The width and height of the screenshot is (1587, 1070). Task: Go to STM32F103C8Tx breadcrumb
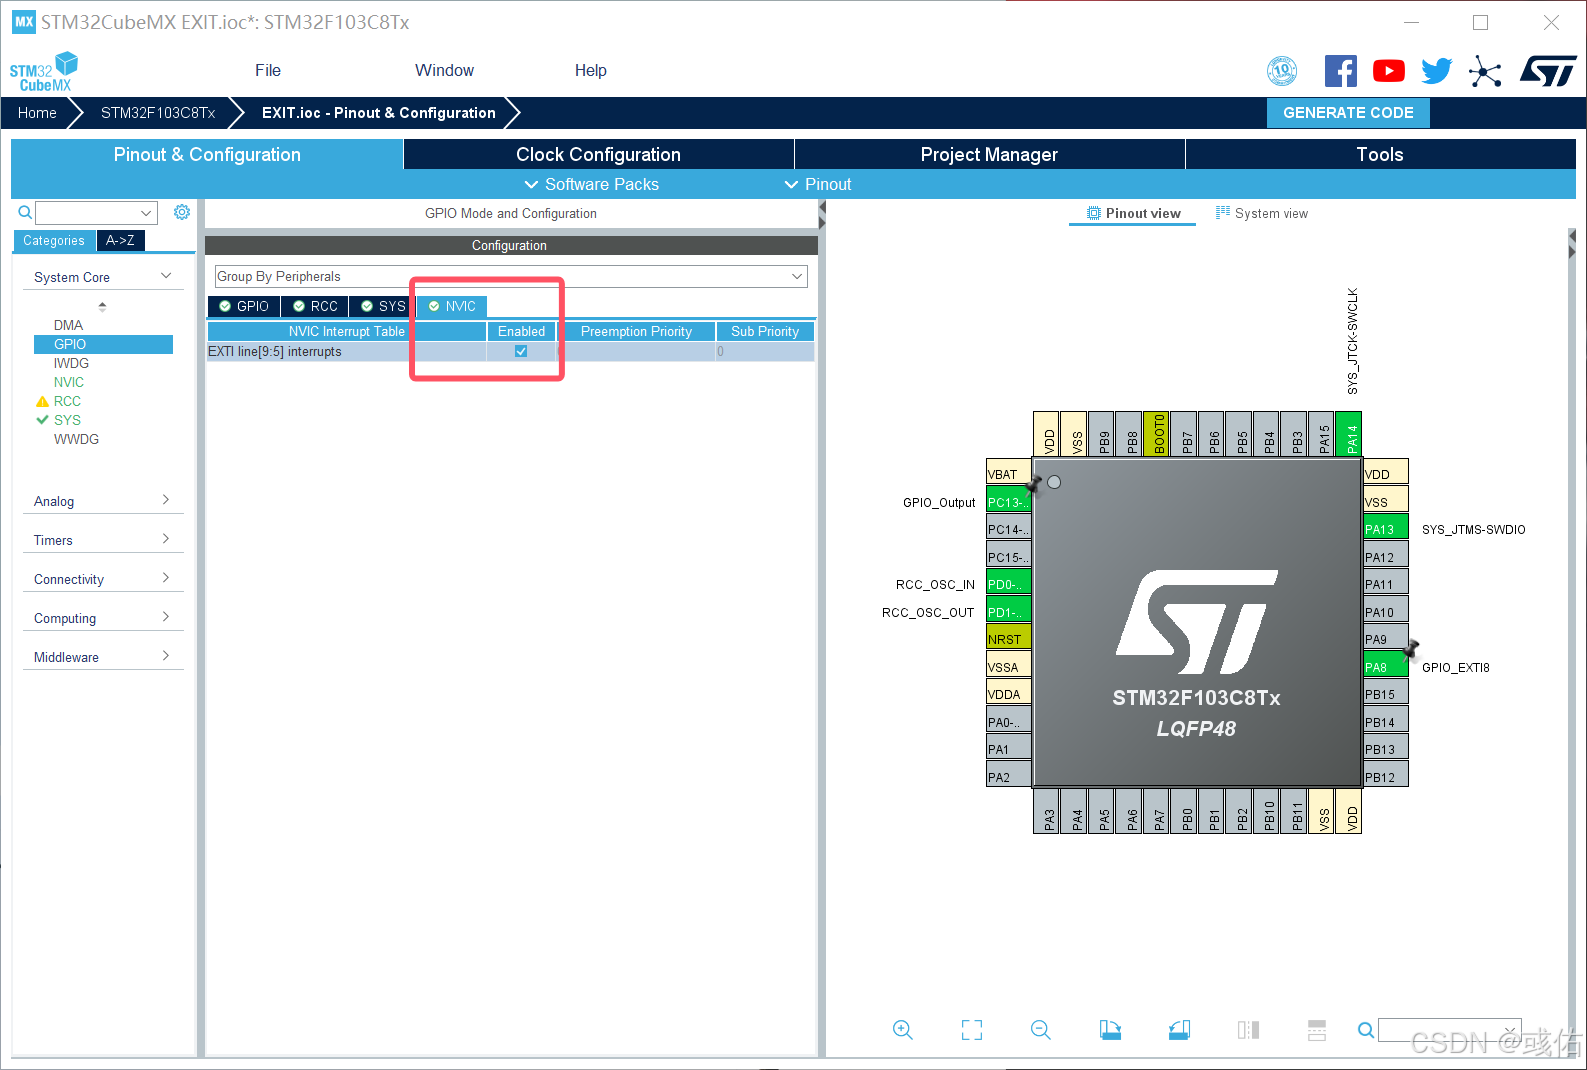[x=158, y=113]
